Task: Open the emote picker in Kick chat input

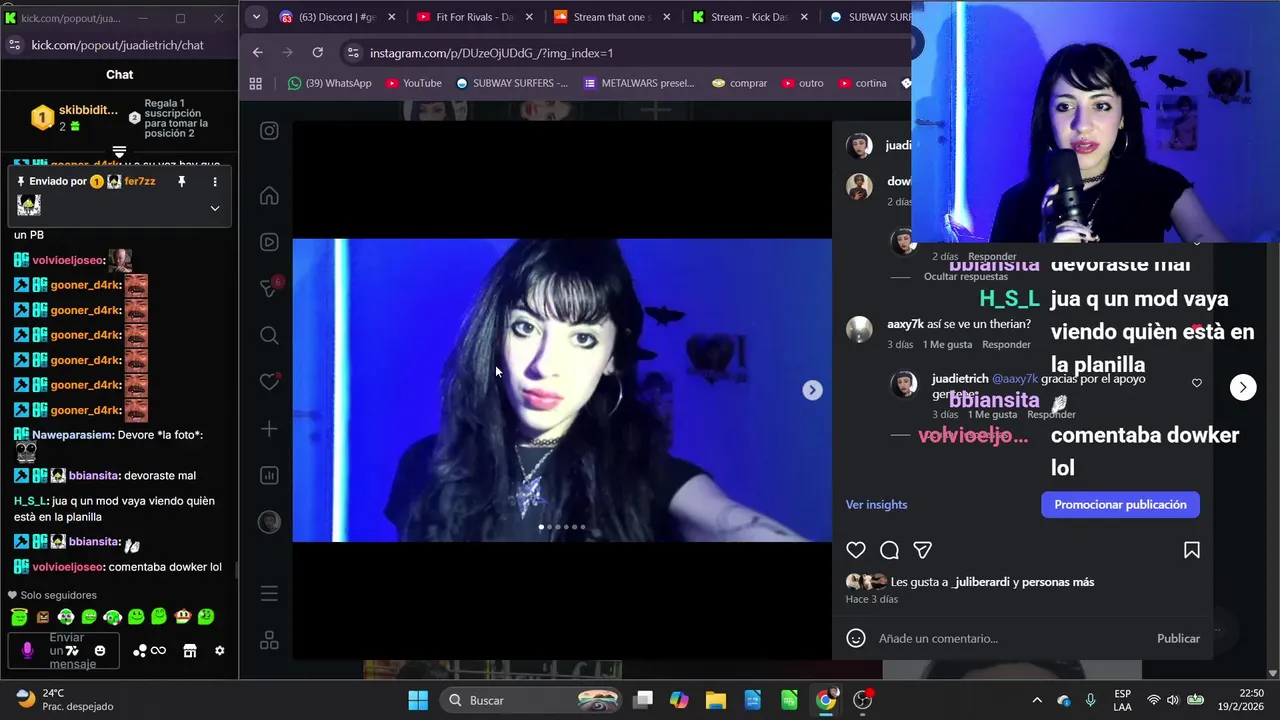Action: [x=100, y=650]
